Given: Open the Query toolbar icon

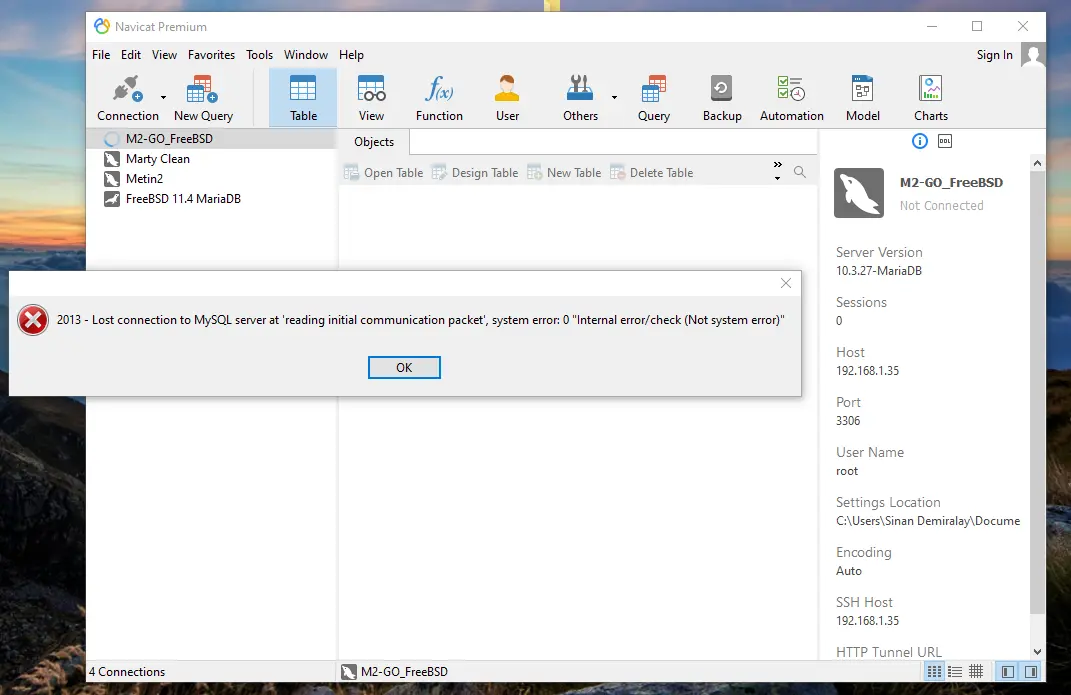Looking at the screenshot, I should click(x=654, y=98).
